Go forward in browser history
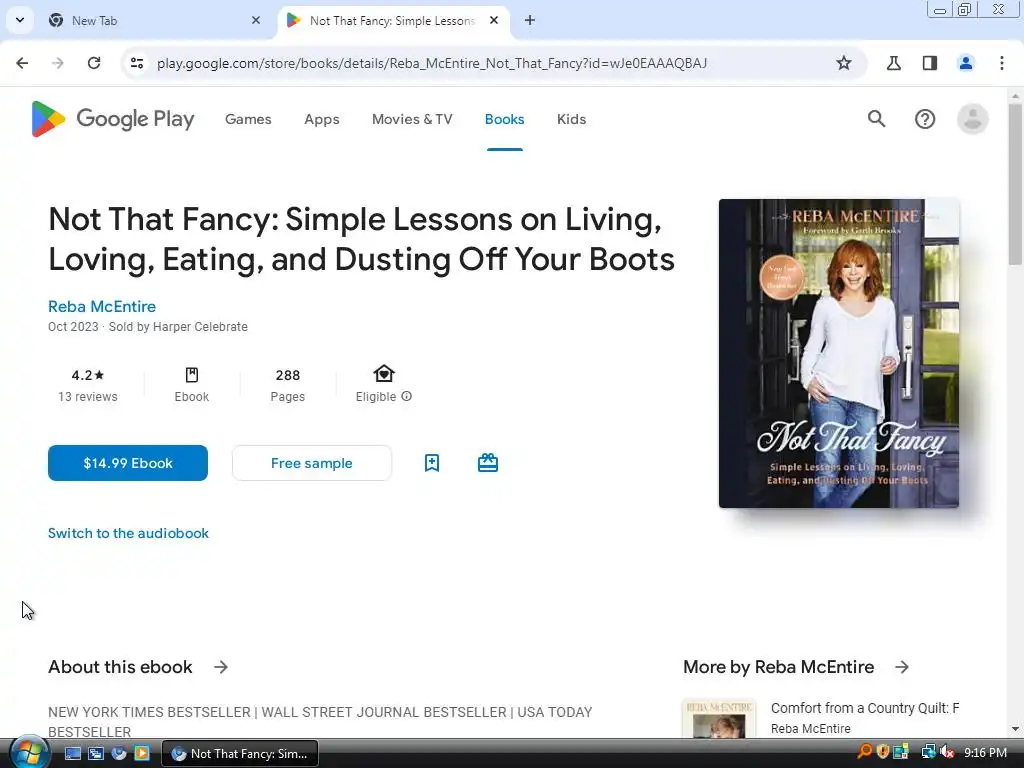1024x768 pixels. point(58,63)
